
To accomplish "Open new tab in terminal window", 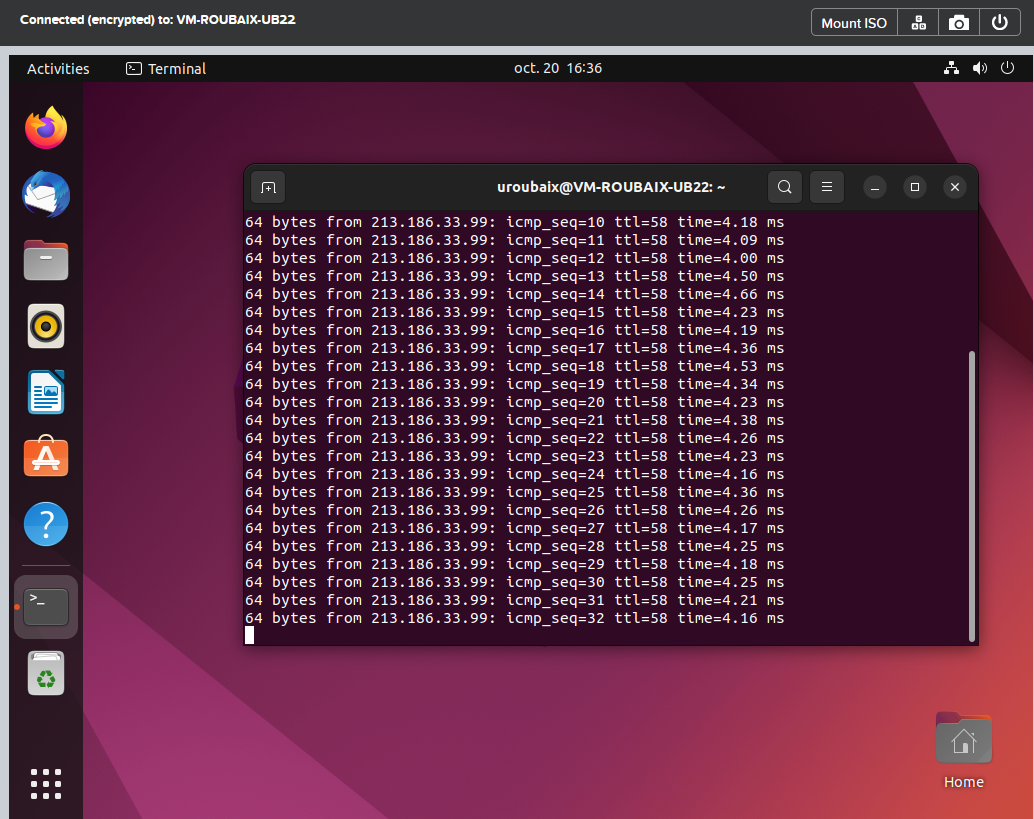I will click(x=267, y=187).
